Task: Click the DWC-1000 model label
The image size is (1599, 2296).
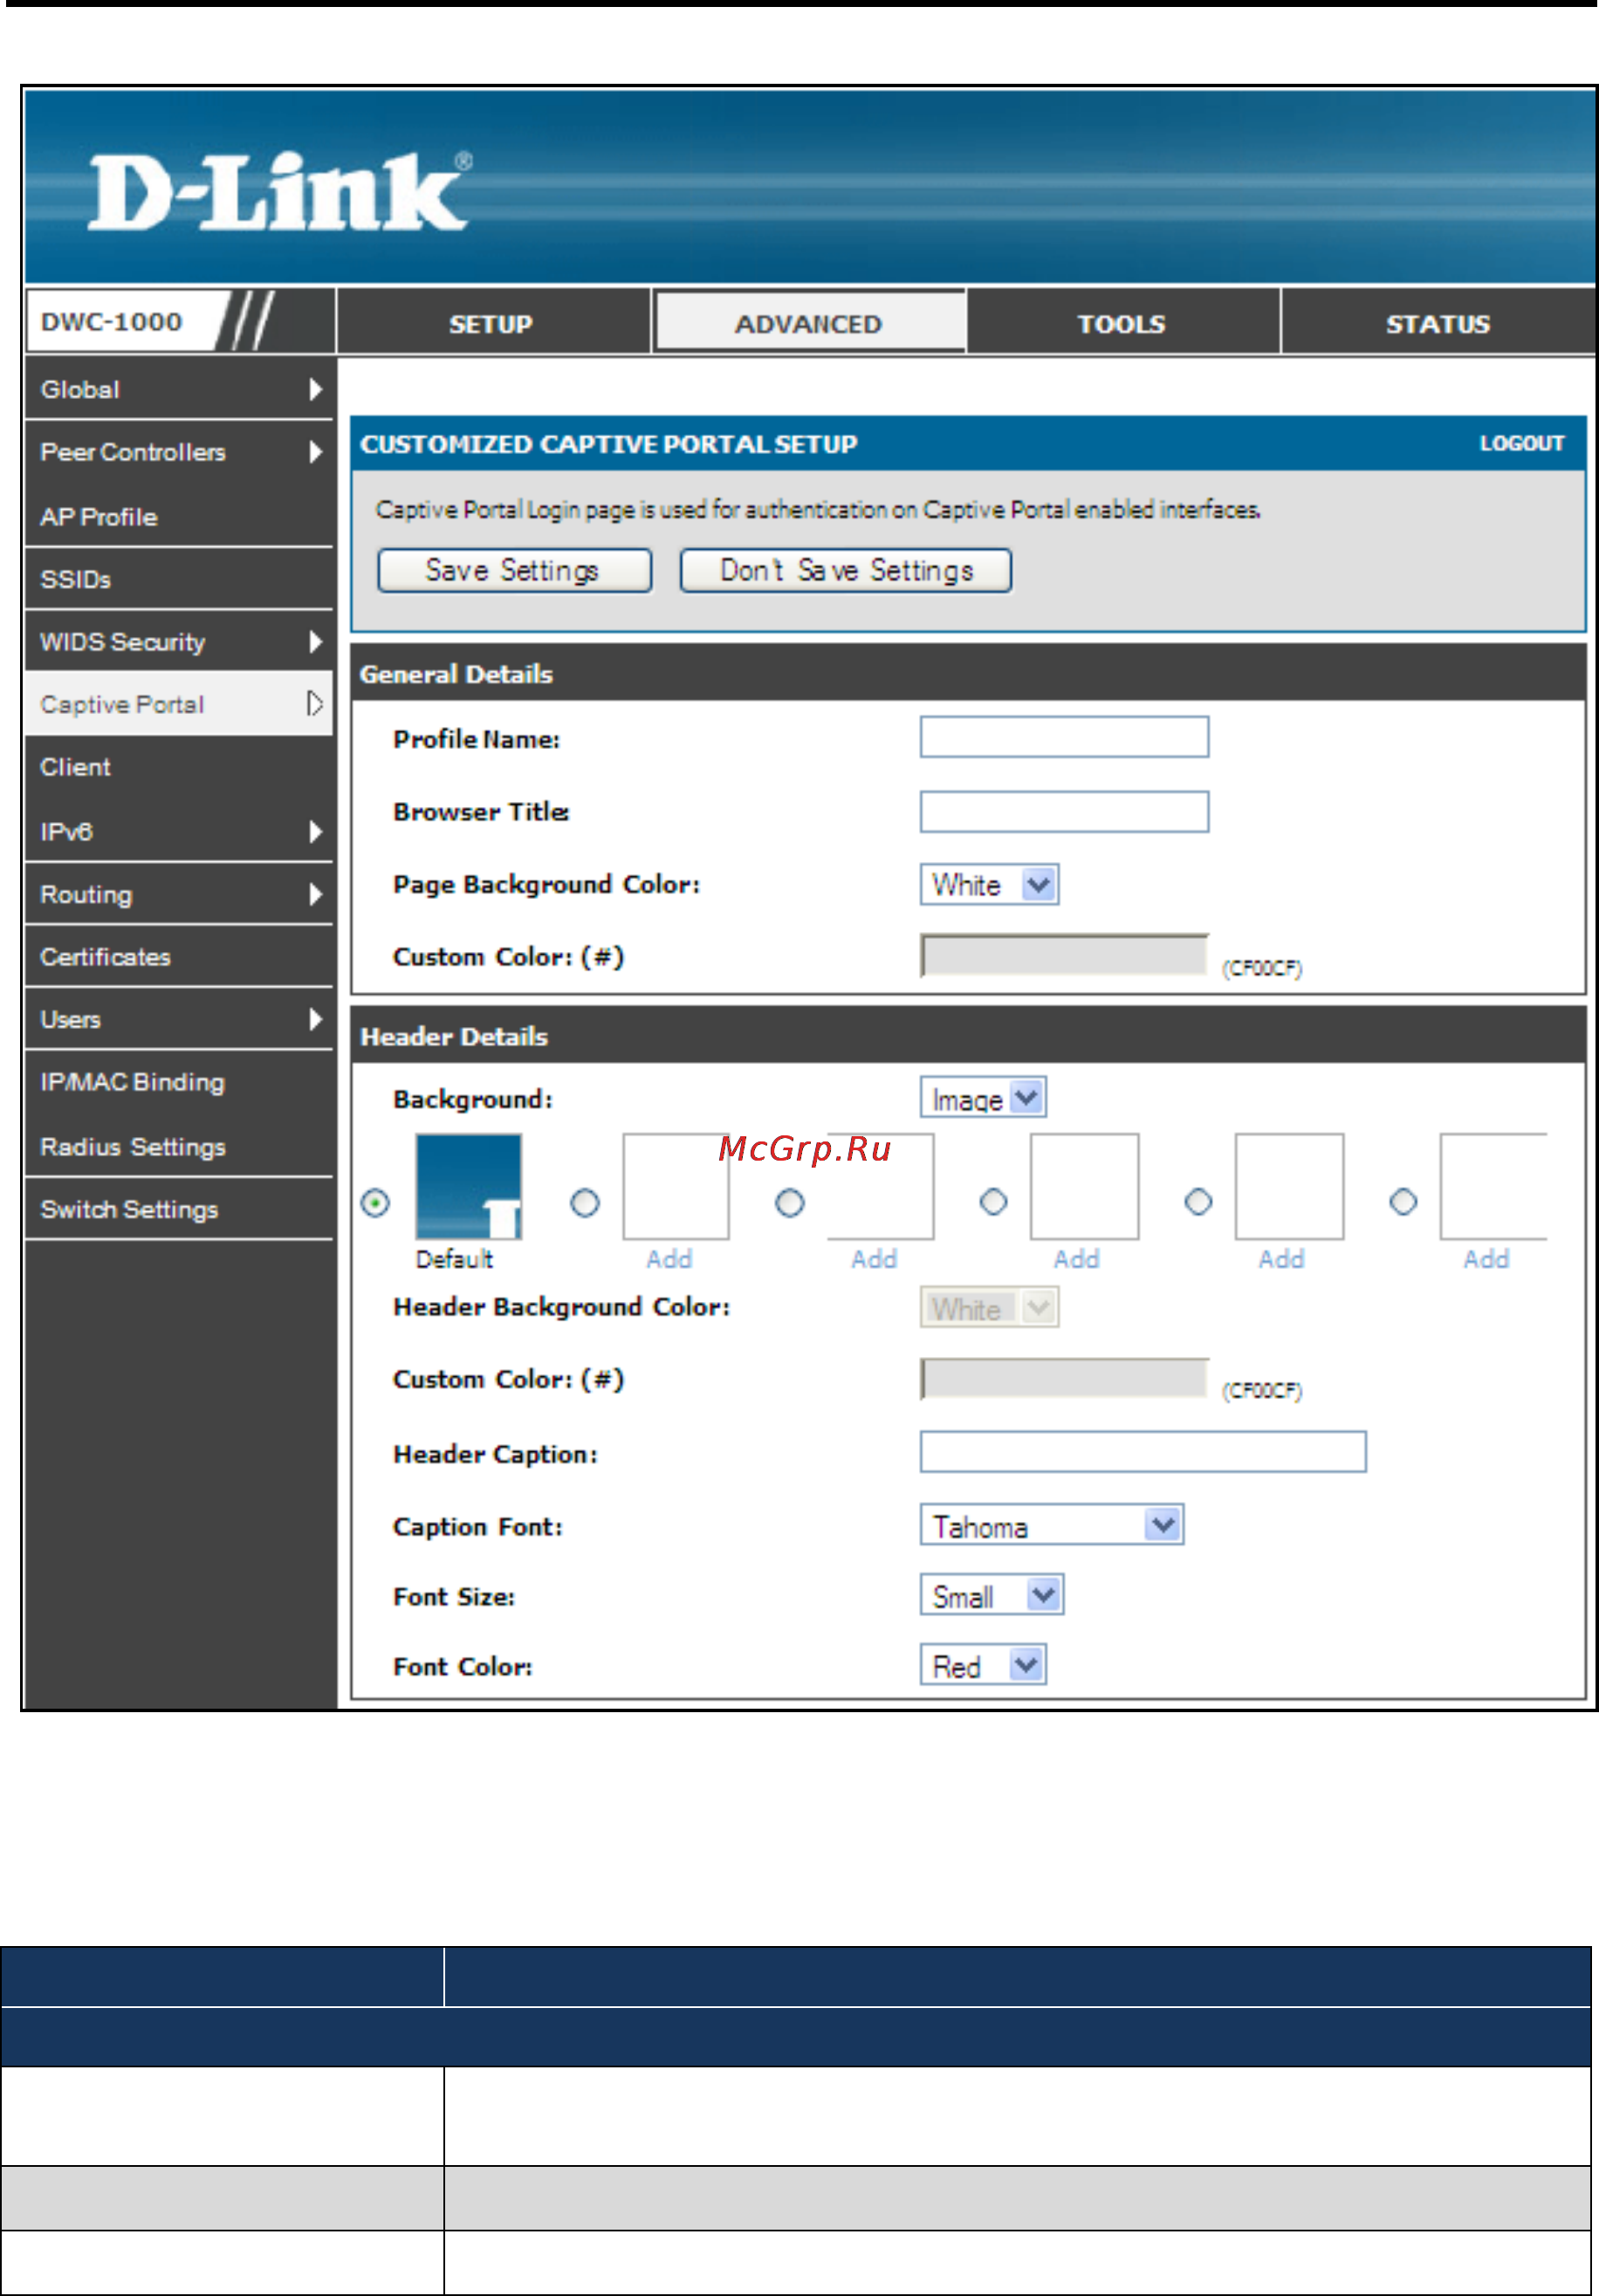Action: pos(111,322)
